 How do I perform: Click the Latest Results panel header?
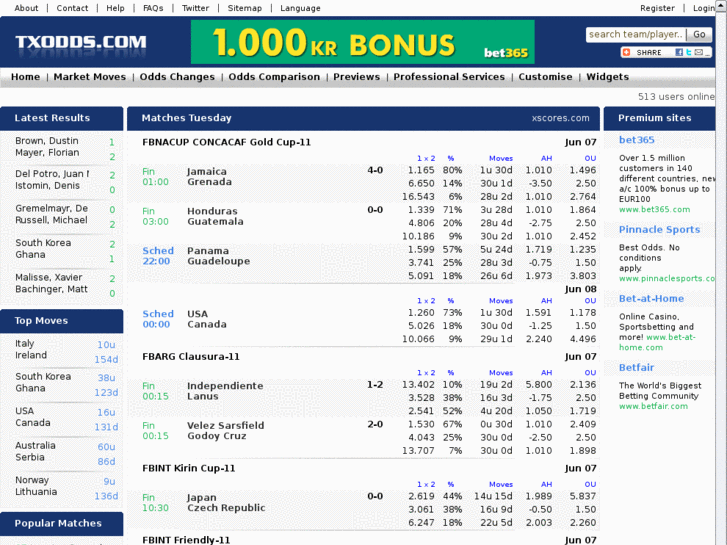coord(62,118)
